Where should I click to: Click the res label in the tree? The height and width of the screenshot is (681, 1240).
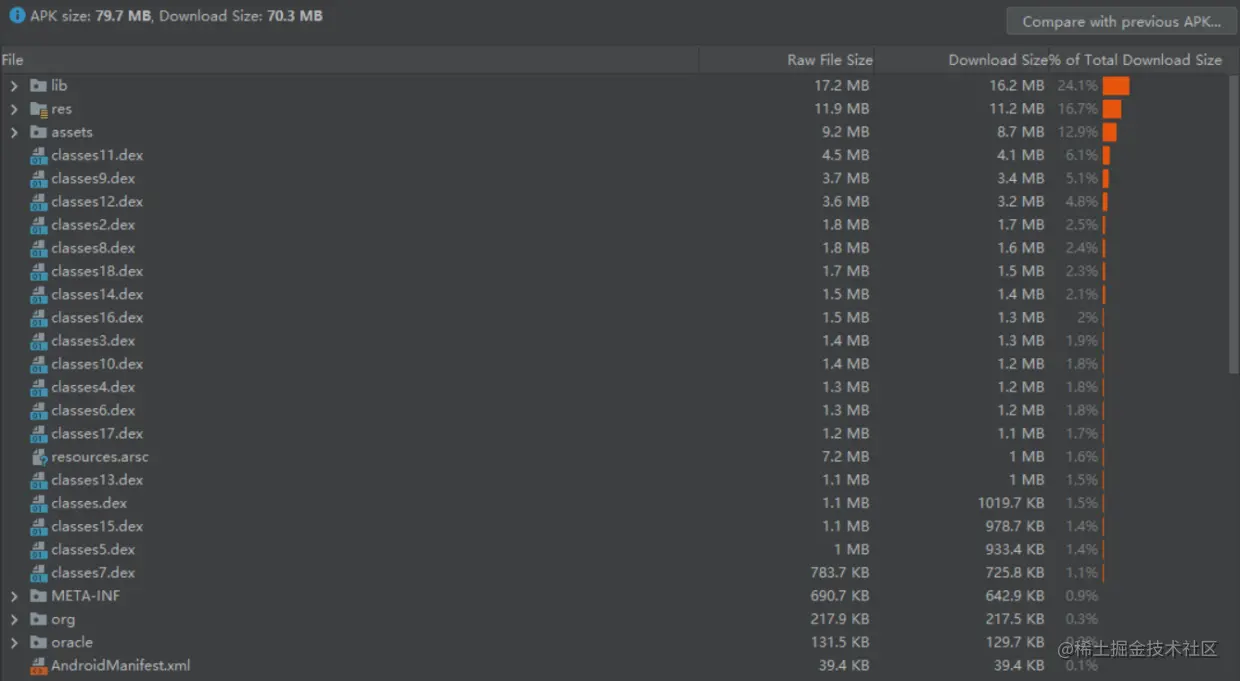(61, 109)
